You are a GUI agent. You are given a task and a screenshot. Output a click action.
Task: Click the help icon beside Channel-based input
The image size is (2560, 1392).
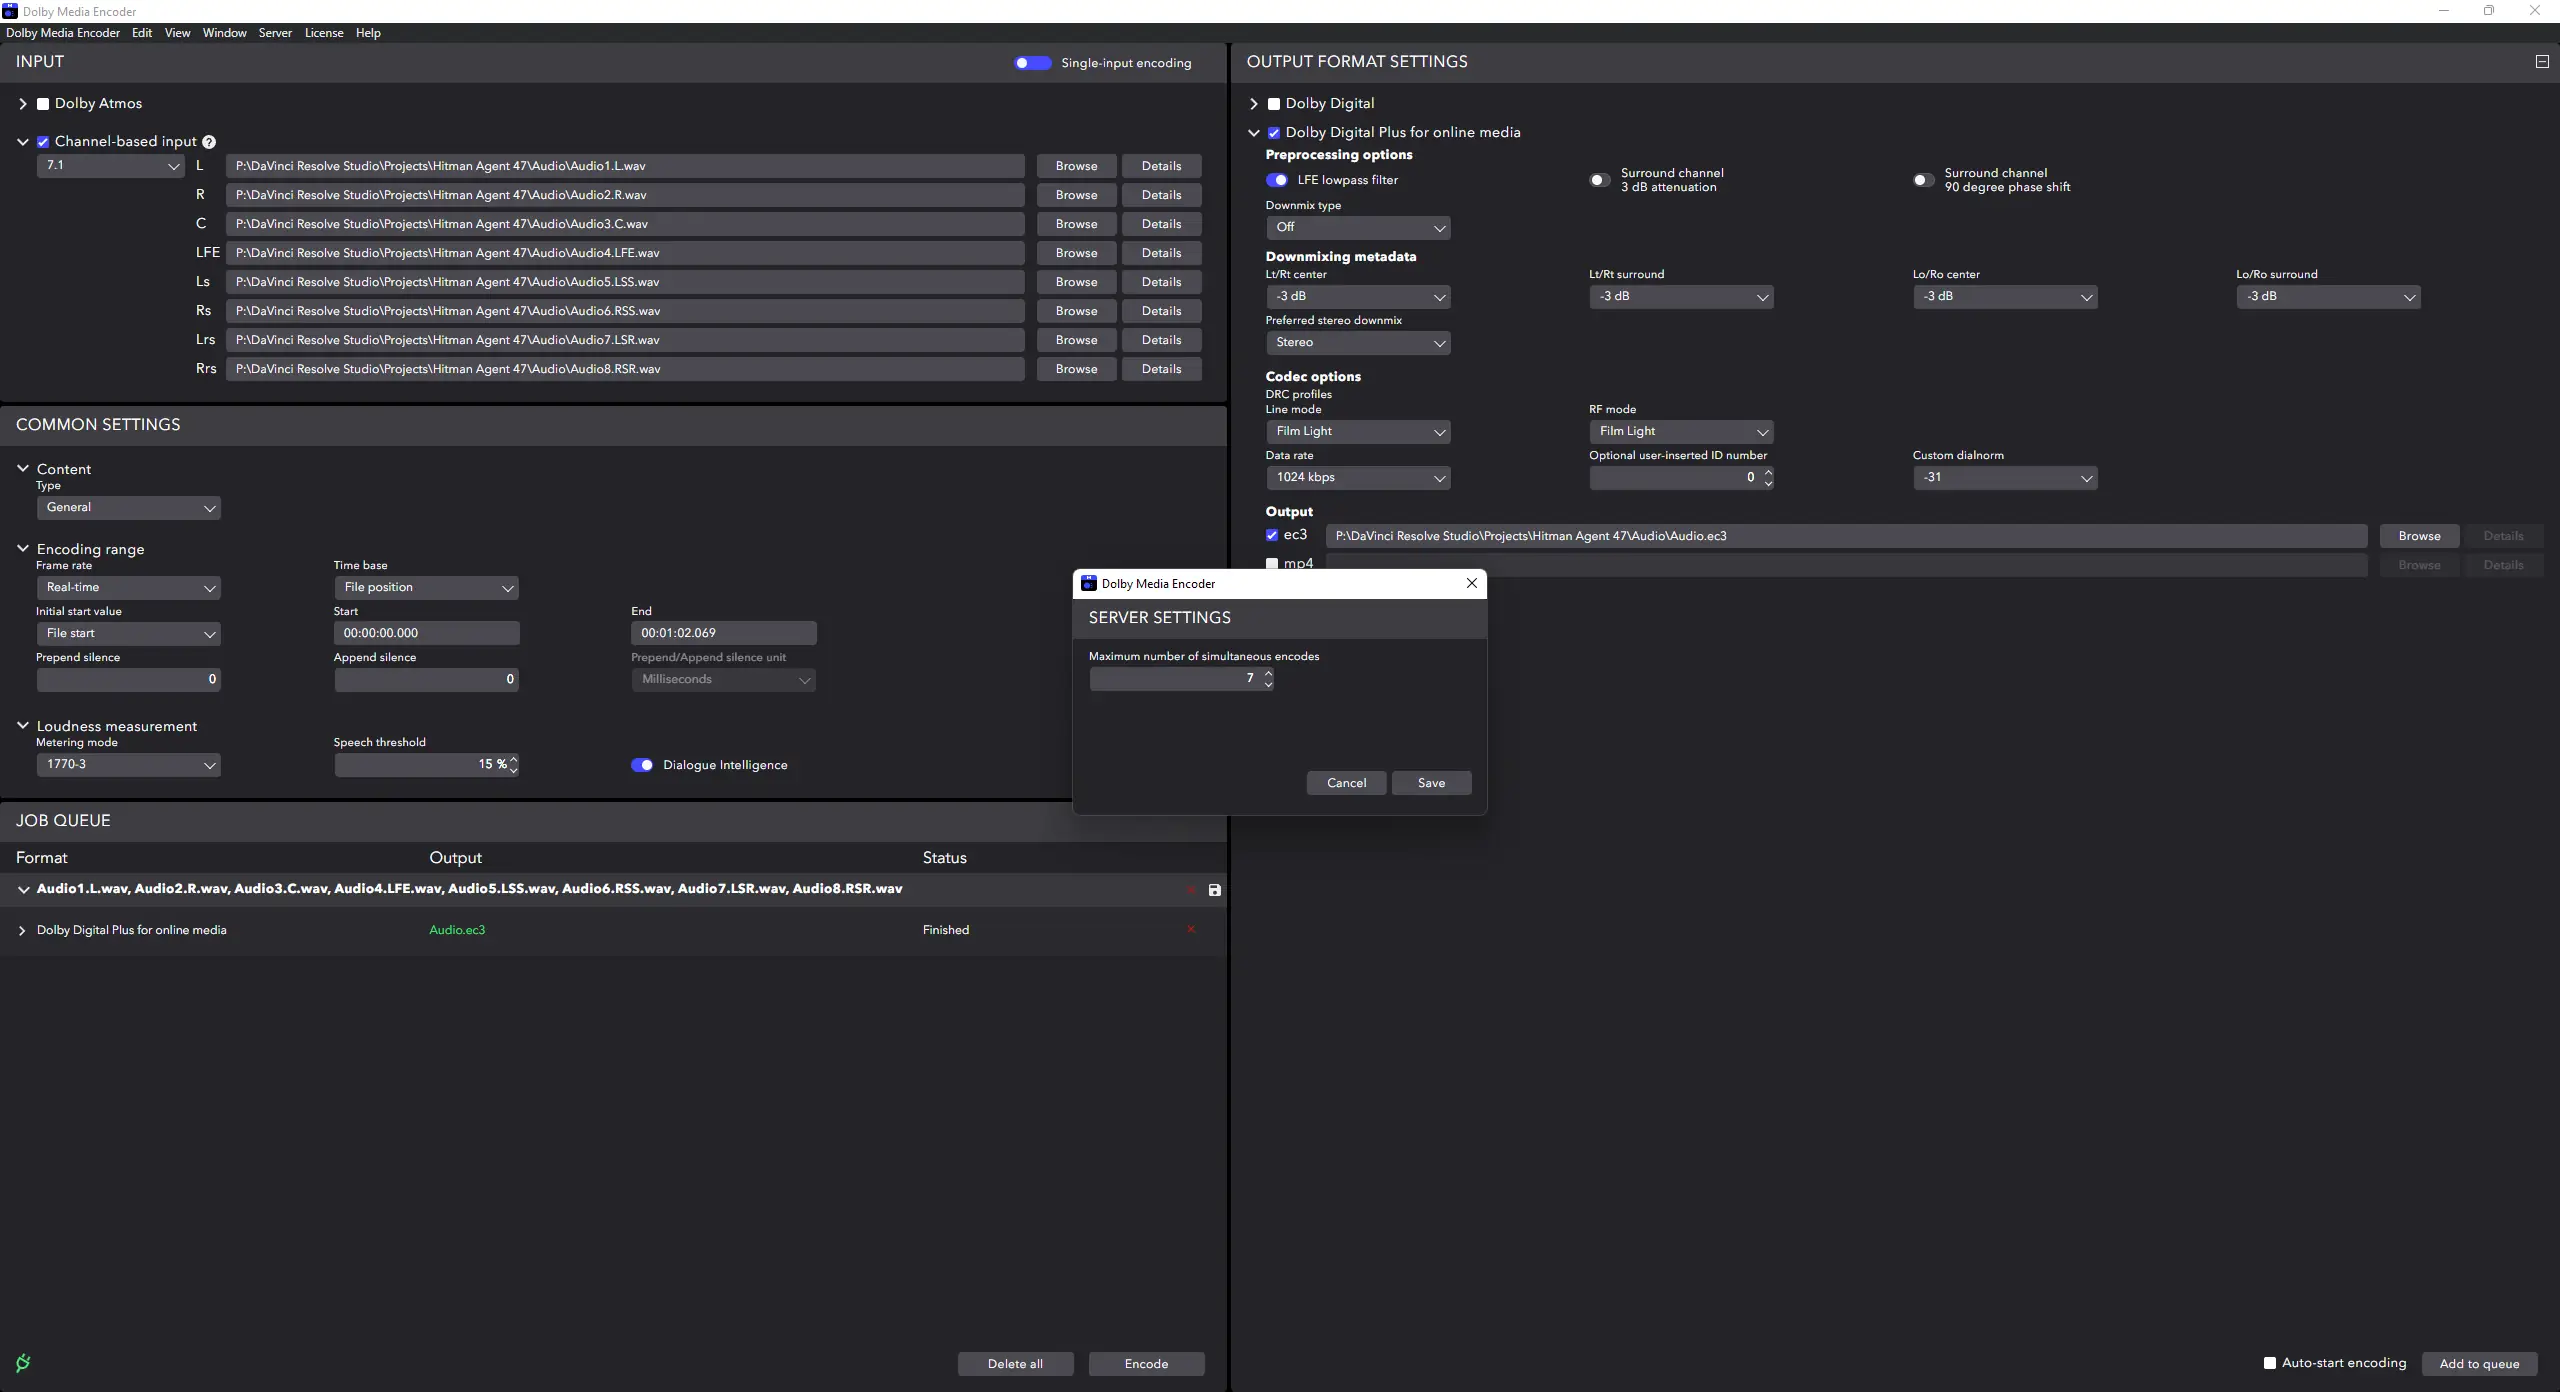(209, 142)
